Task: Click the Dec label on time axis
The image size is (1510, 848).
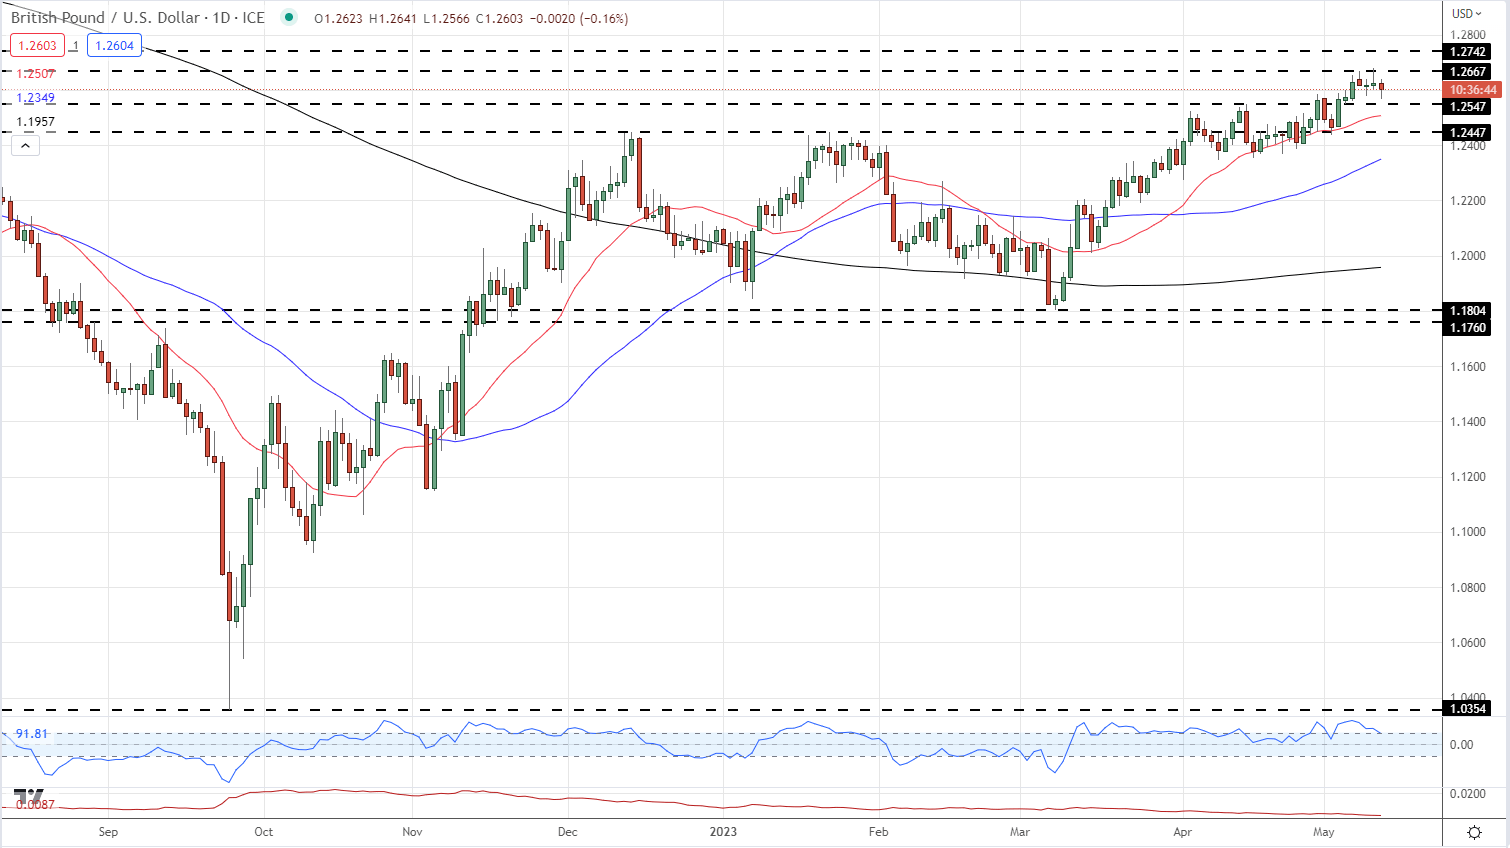Action: (x=567, y=832)
